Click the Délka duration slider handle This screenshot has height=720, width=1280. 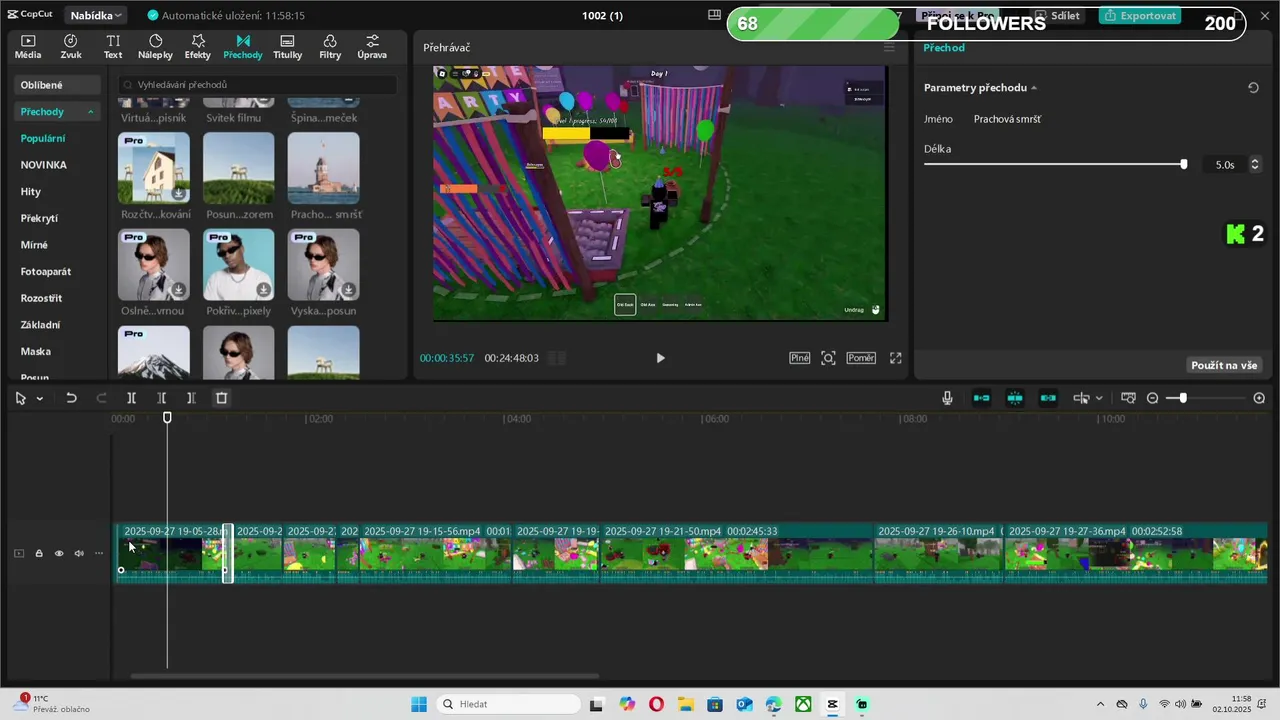(1184, 164)
